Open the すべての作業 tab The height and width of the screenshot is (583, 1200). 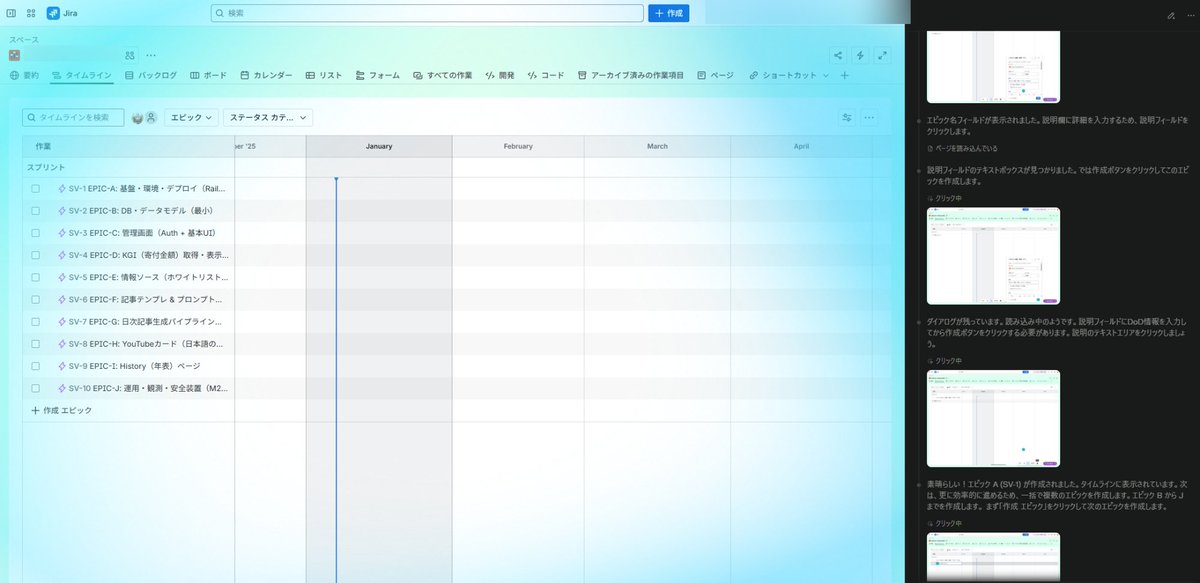(x=442, y=75)
